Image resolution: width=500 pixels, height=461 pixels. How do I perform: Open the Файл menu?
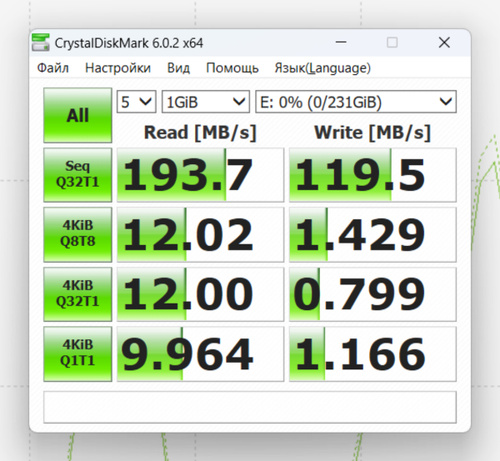tap(53, 68)
